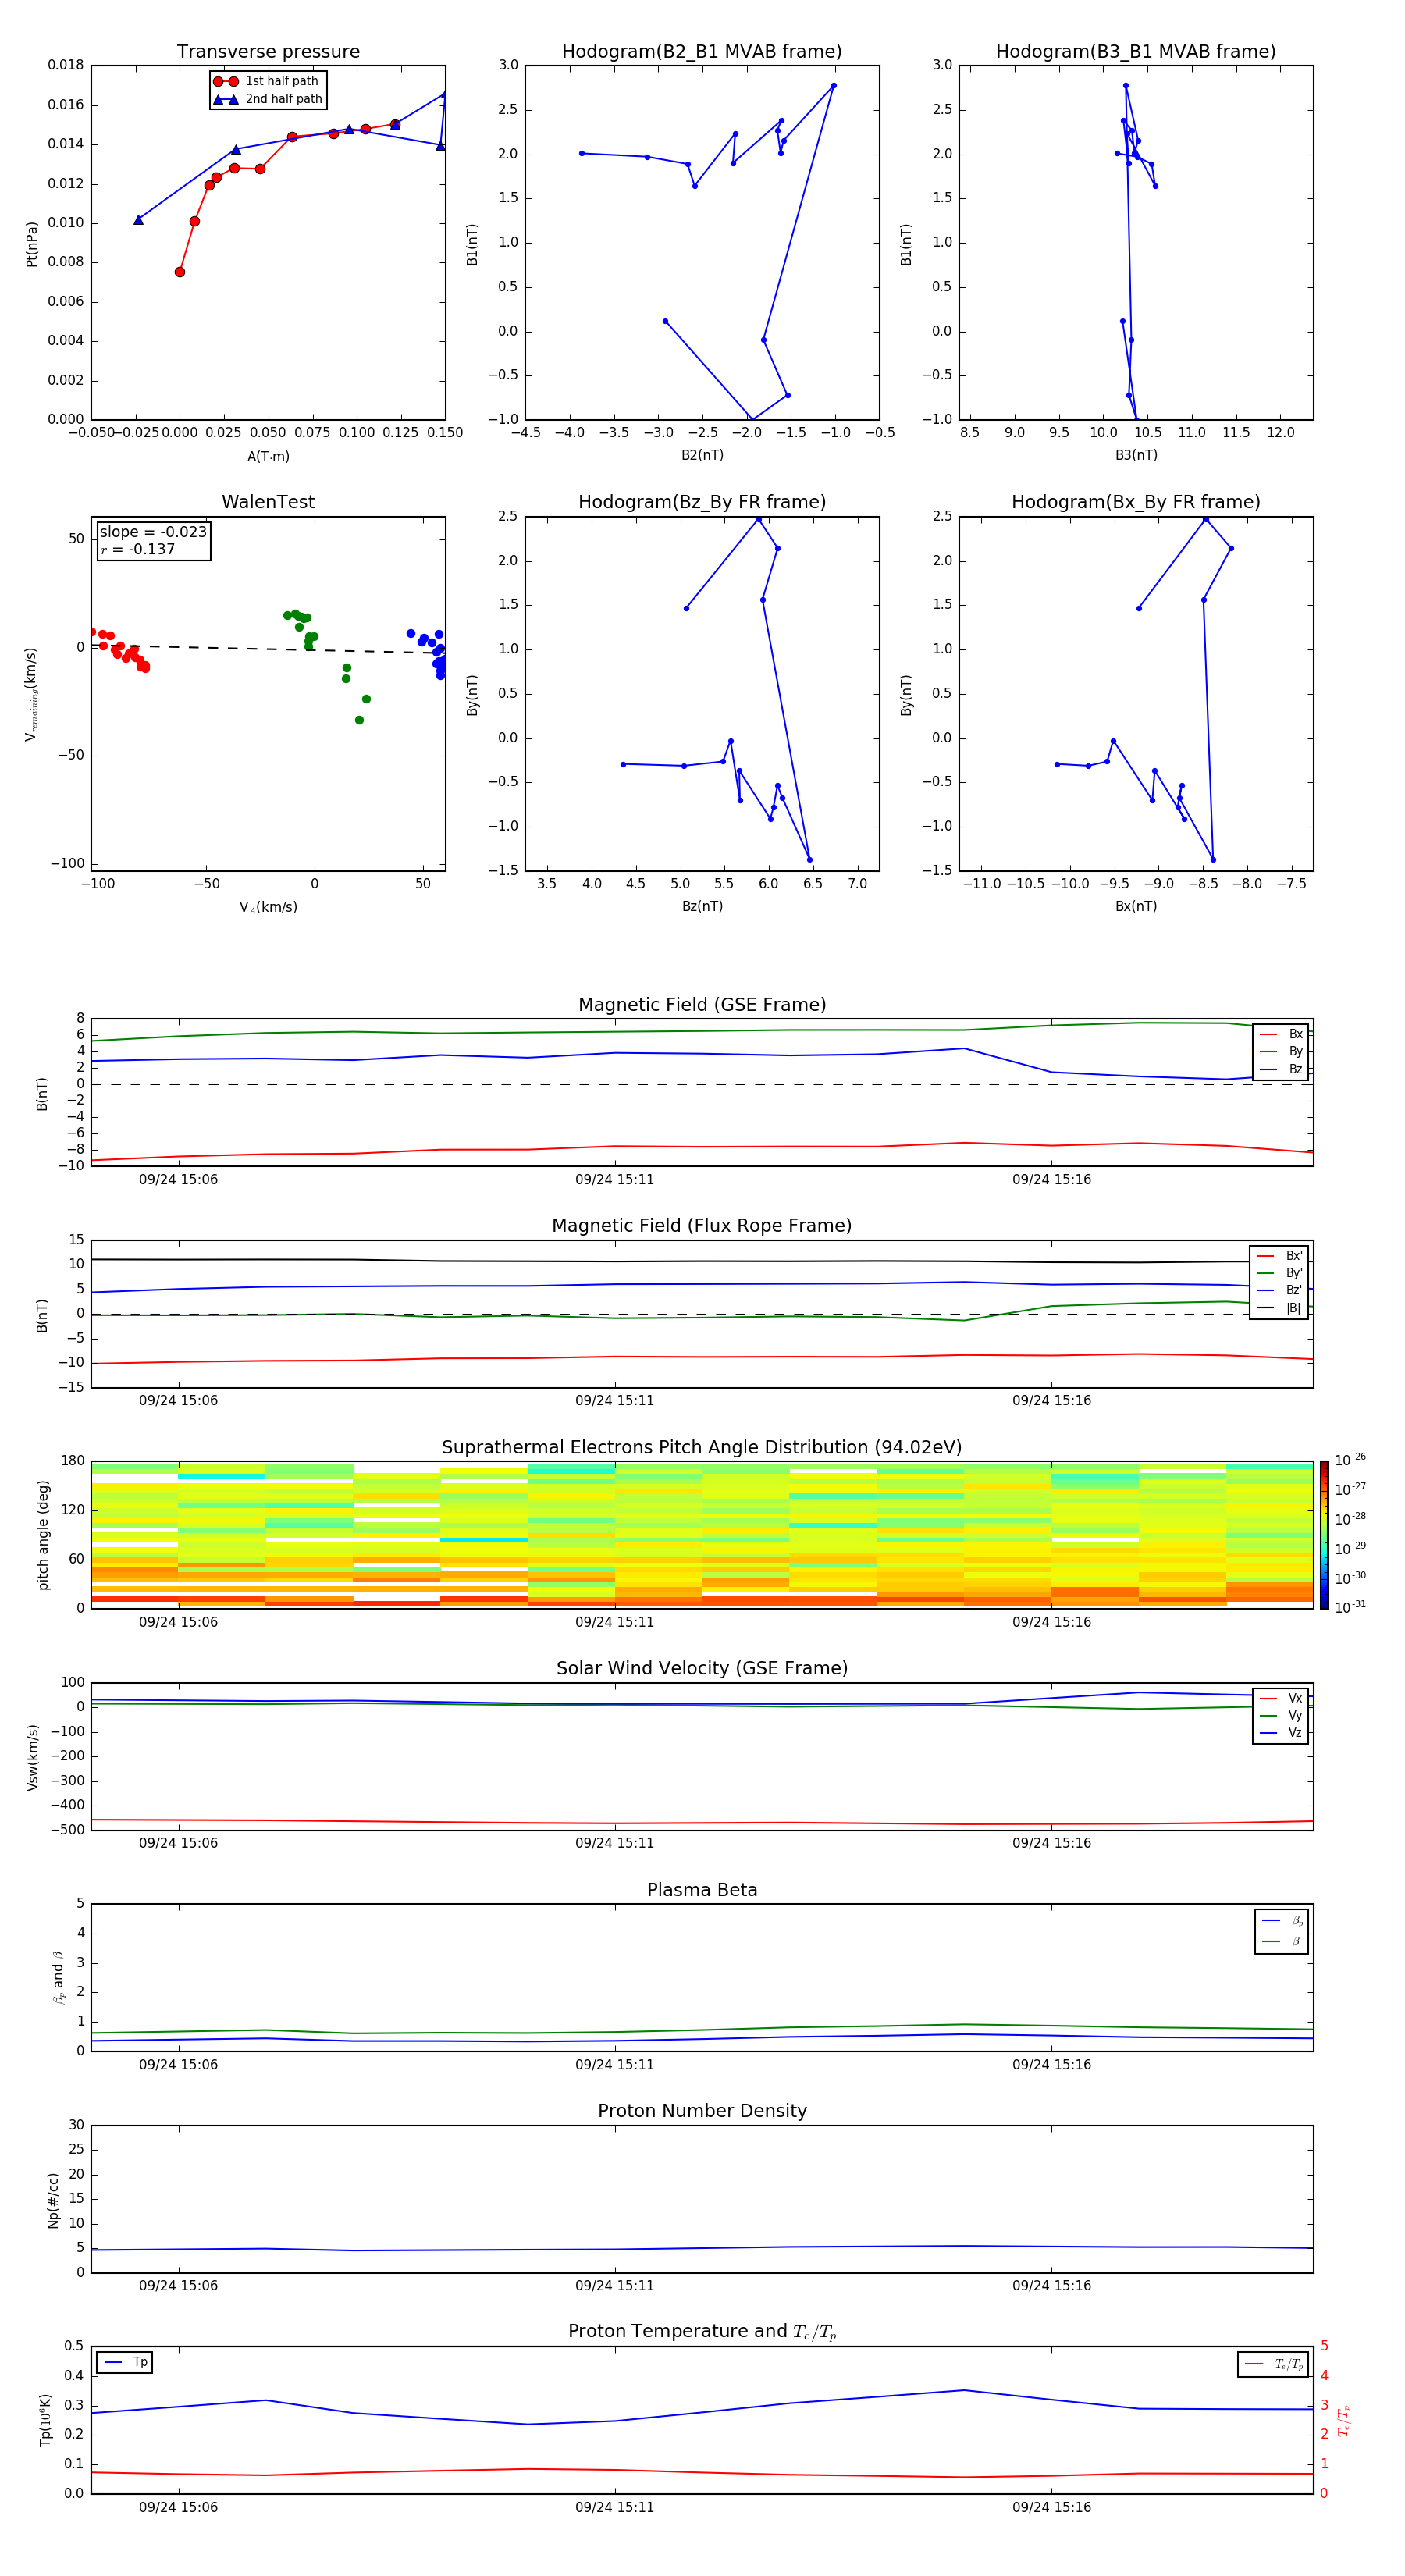The height and width of the screenshot is (2576, 1405).
Task: Click the 'Magnetic Field (Flux Rope Frame)' title
Action: (x=702, y=1226)
